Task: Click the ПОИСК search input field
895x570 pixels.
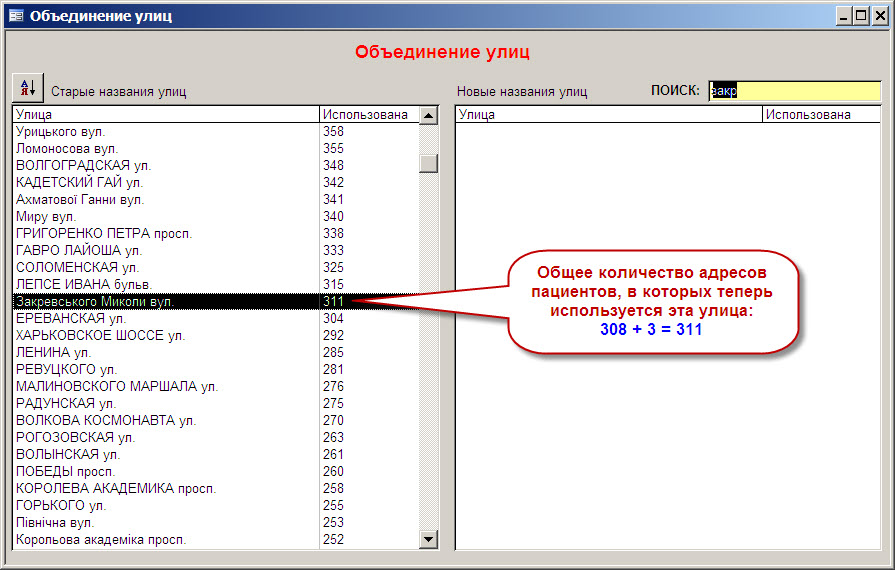Action: coord(795,91)
